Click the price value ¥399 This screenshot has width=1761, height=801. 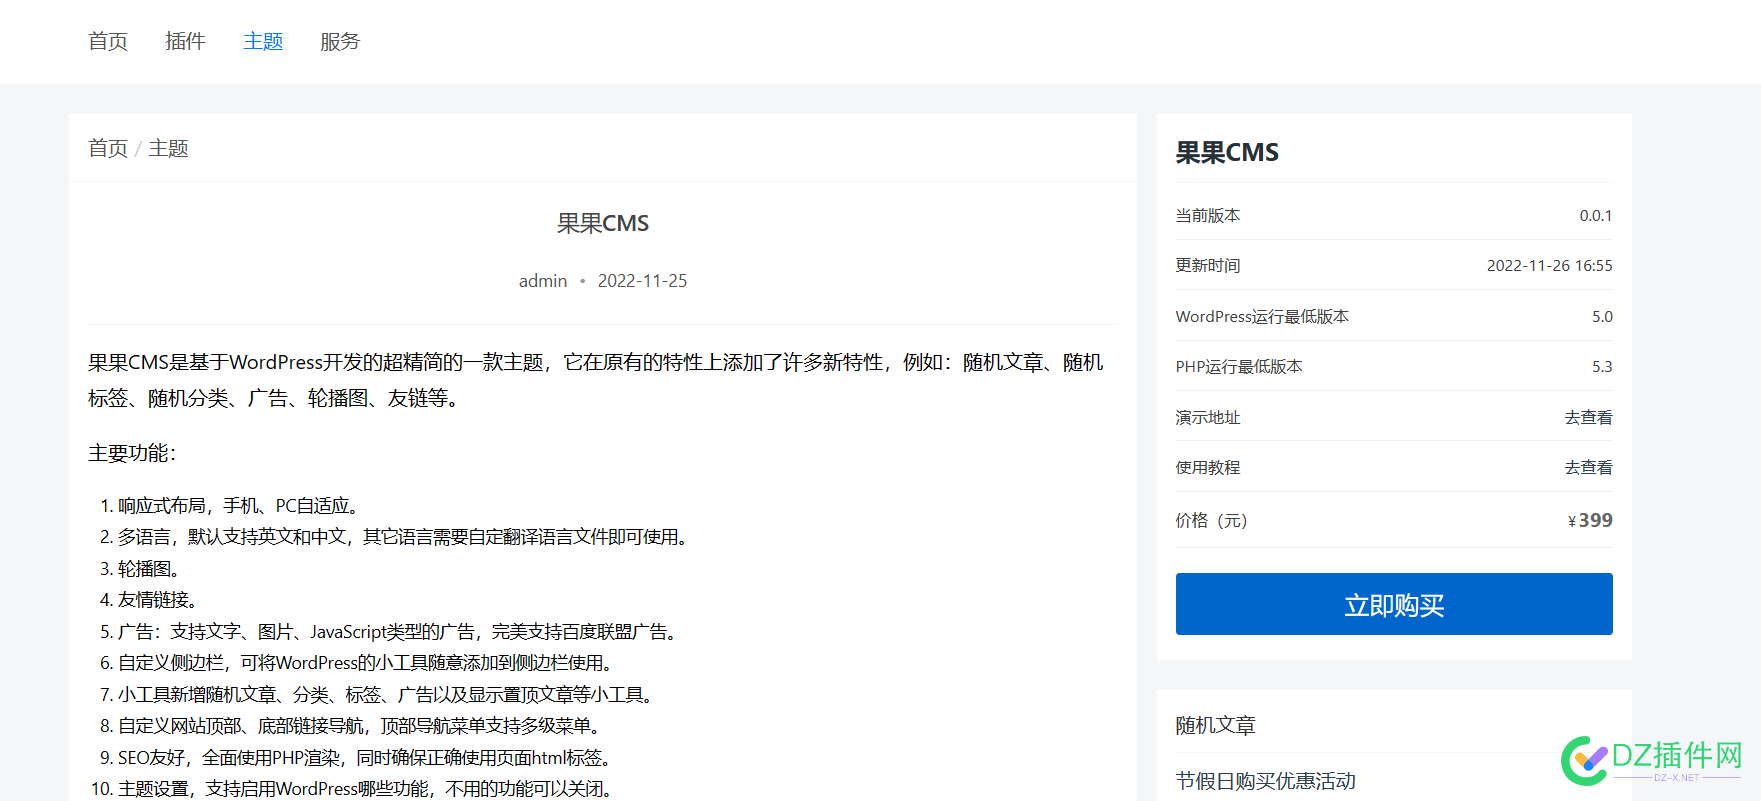pos(1590,520)
